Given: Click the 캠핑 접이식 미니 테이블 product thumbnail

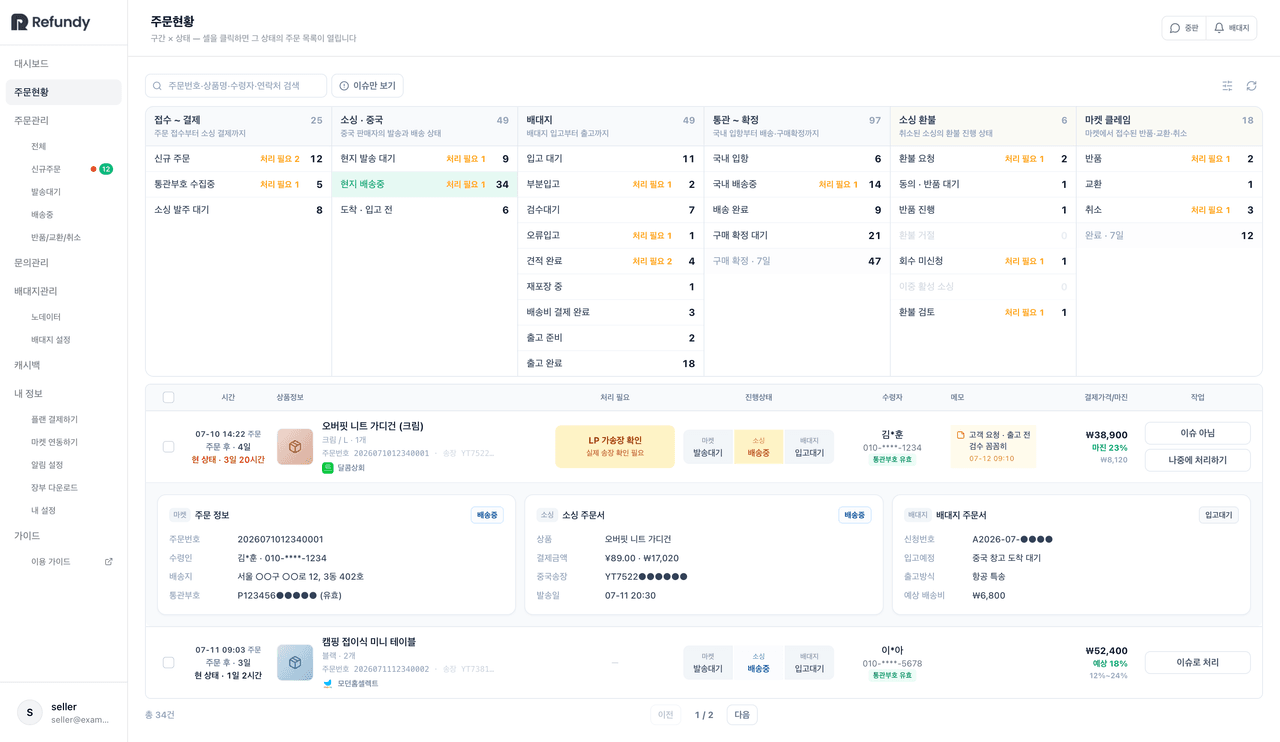Looking at the screenshot, I should (x=295, y=662).
